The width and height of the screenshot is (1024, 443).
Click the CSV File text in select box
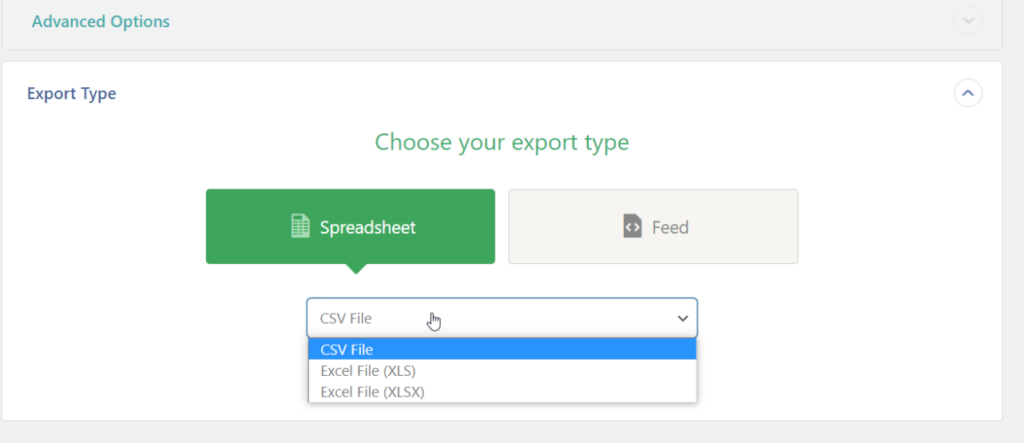coord(345,318)
